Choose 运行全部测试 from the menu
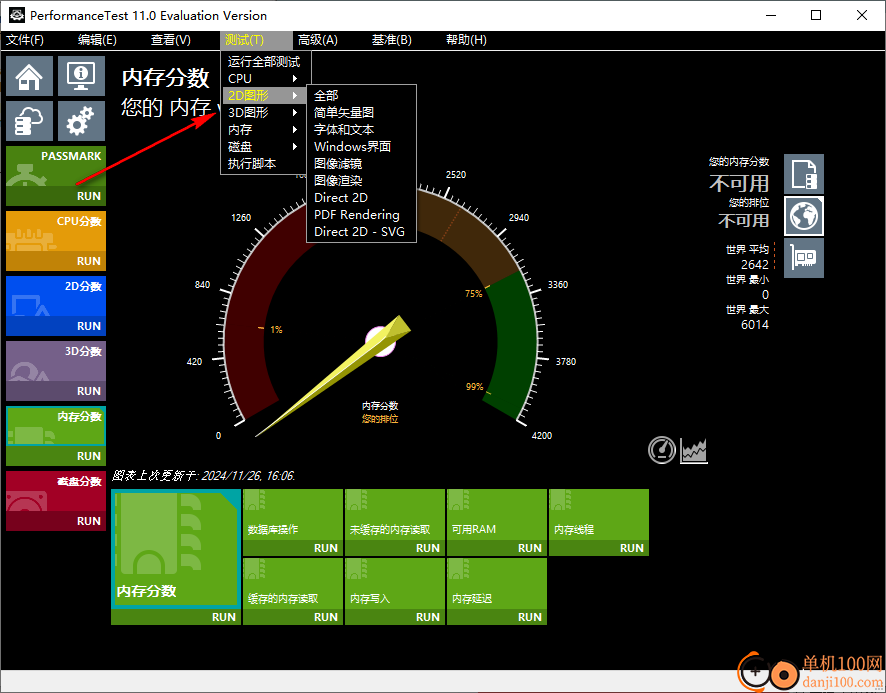886x693 pixels. 266,62
